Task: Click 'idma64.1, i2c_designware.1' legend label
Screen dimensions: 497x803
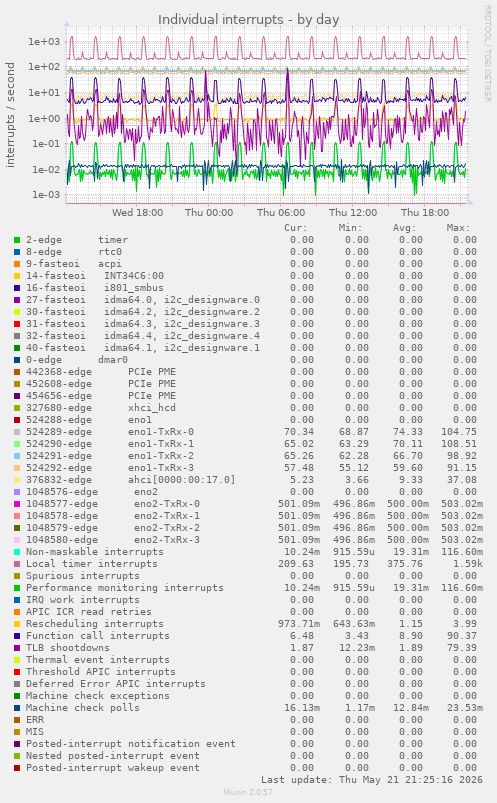Action: [182, 348]
